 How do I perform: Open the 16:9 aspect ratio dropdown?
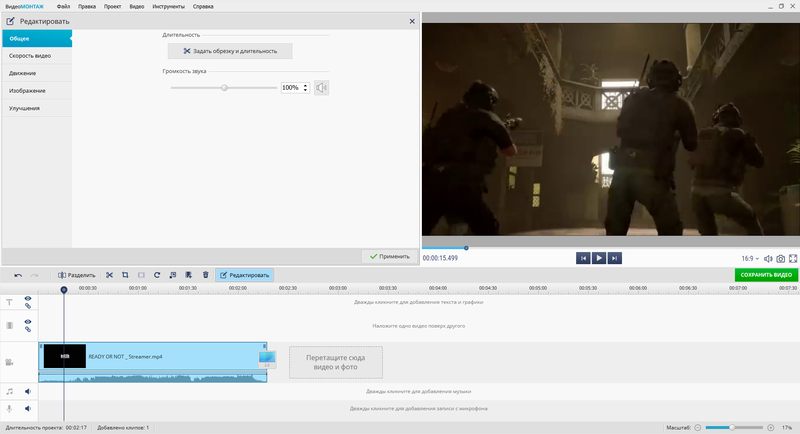[750, 259]
